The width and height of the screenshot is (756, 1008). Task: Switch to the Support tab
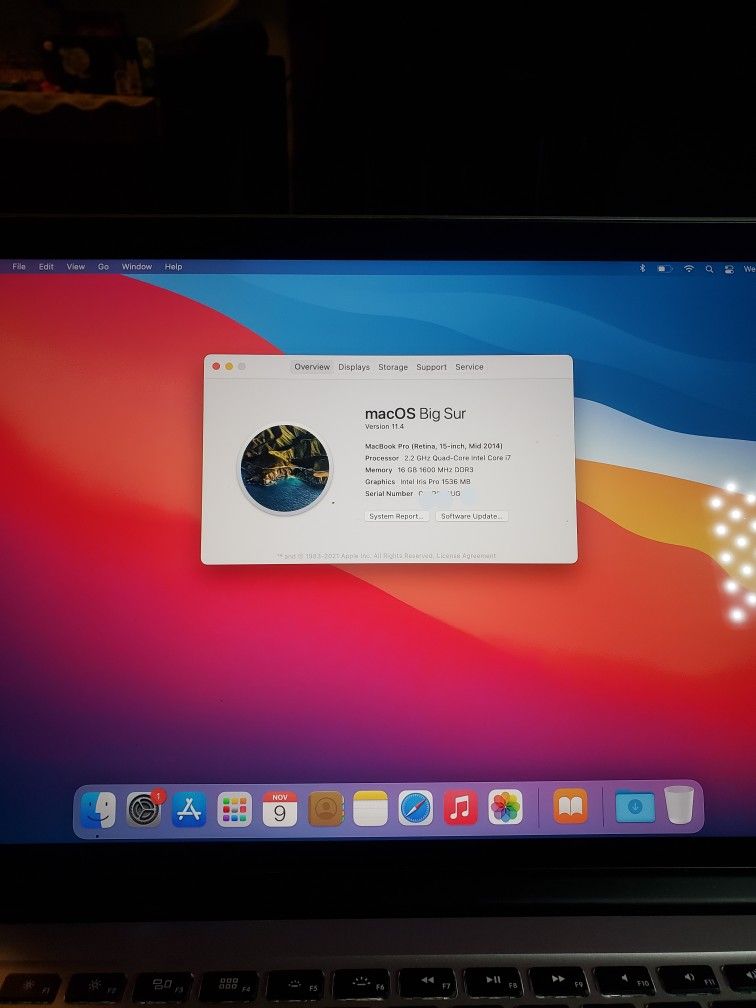pyautogui.click(x=431, y=367)
